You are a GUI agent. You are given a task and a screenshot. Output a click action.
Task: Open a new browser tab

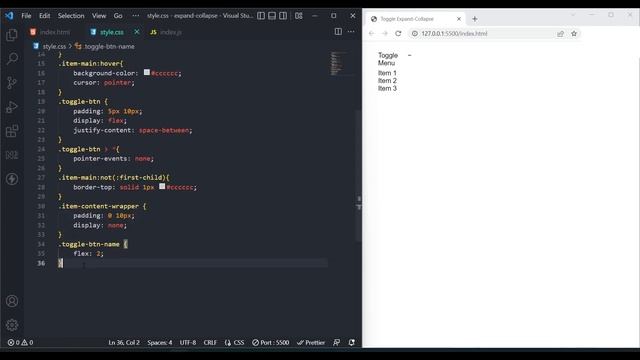[474, 19]
